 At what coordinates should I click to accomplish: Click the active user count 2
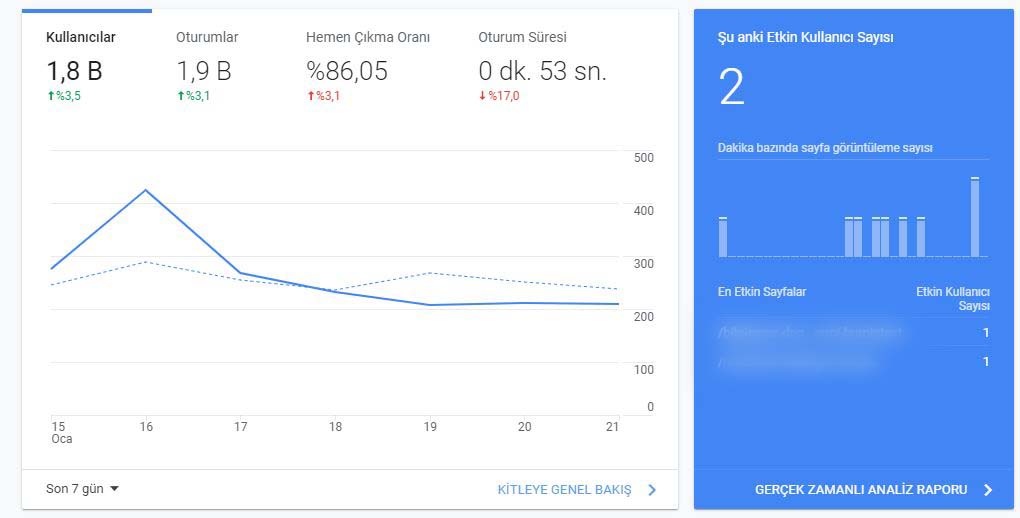pos(731,88)
